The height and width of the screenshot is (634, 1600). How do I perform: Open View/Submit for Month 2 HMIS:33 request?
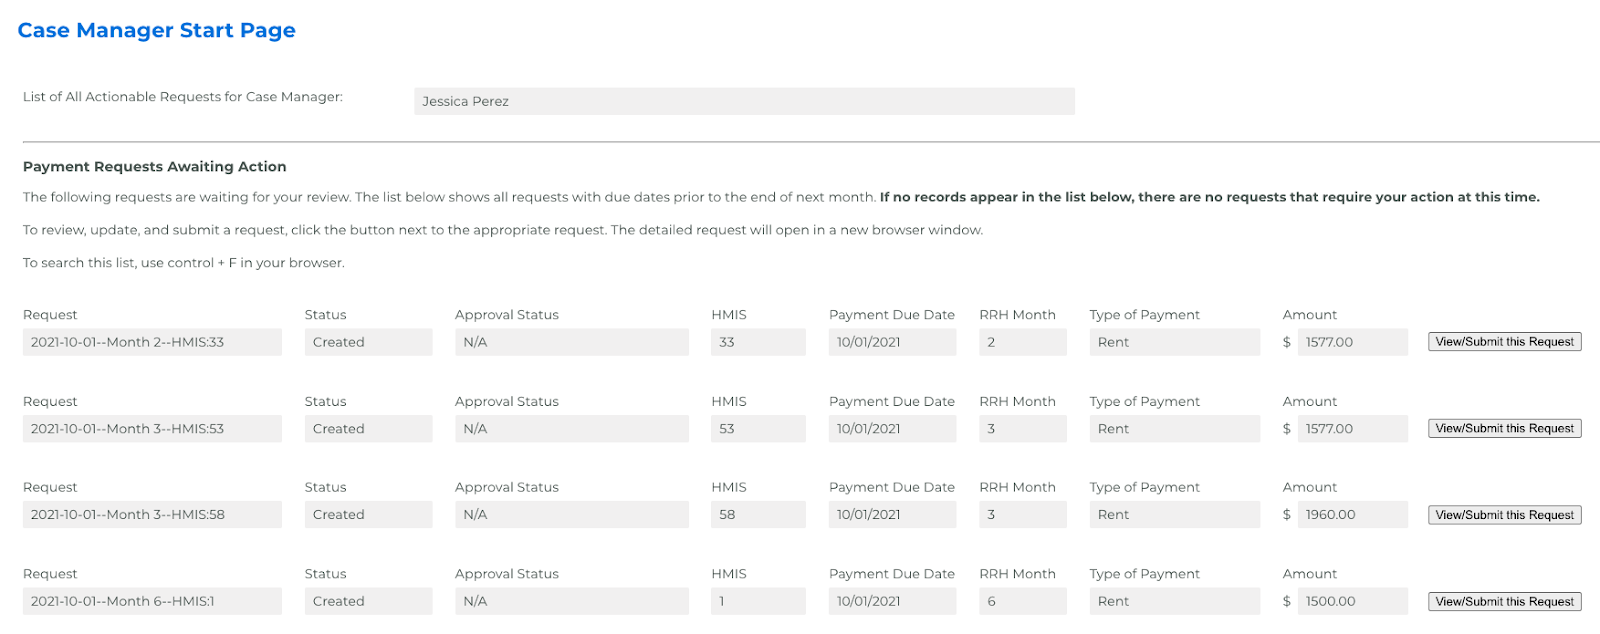point(1504,342)
